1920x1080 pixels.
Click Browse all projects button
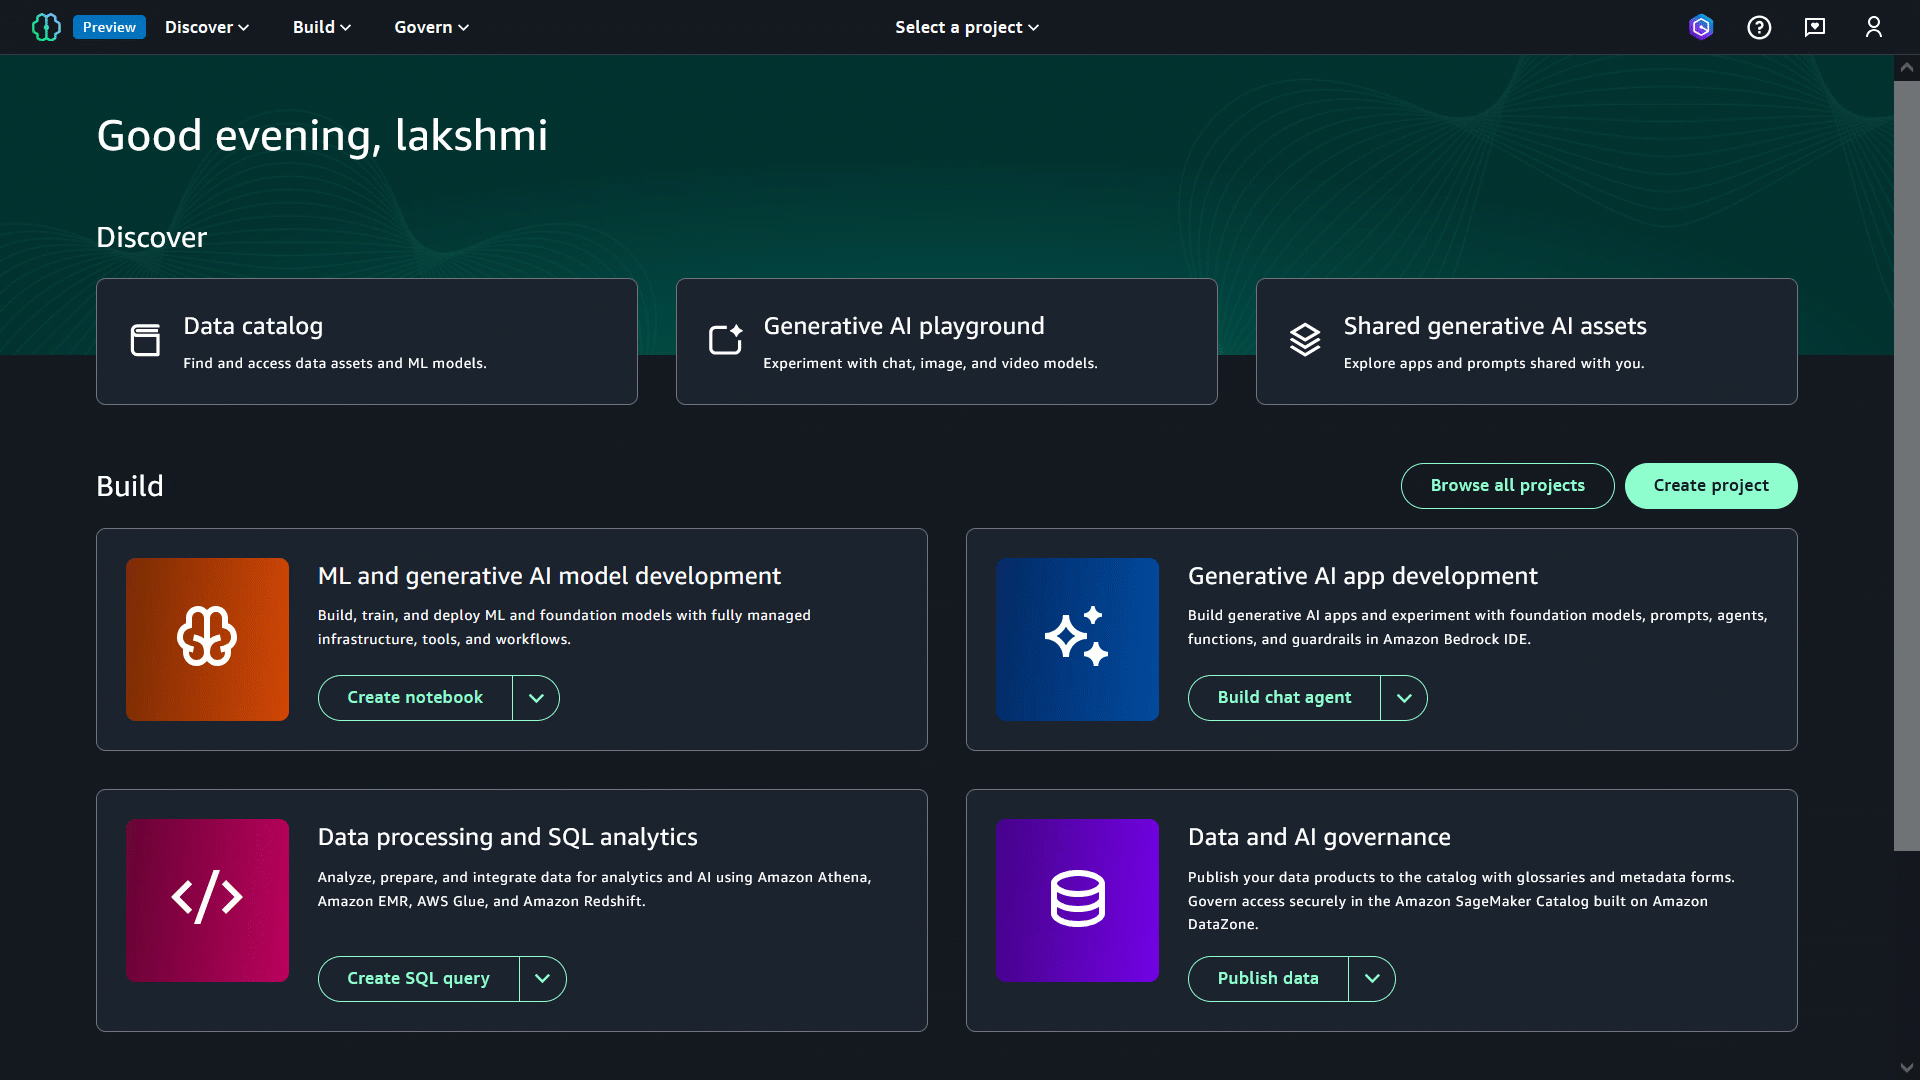1507,486
